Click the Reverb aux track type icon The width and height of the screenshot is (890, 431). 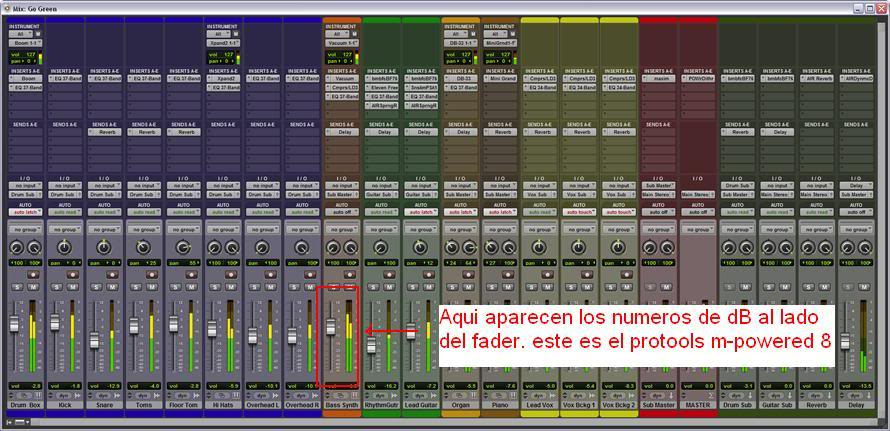[x=830, y=396]
